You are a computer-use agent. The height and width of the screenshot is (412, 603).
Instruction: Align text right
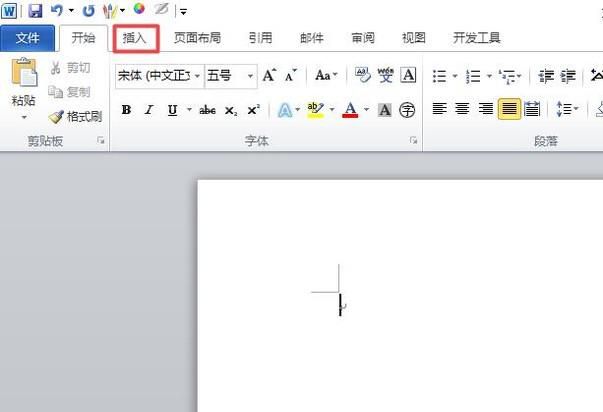[486, 109]
